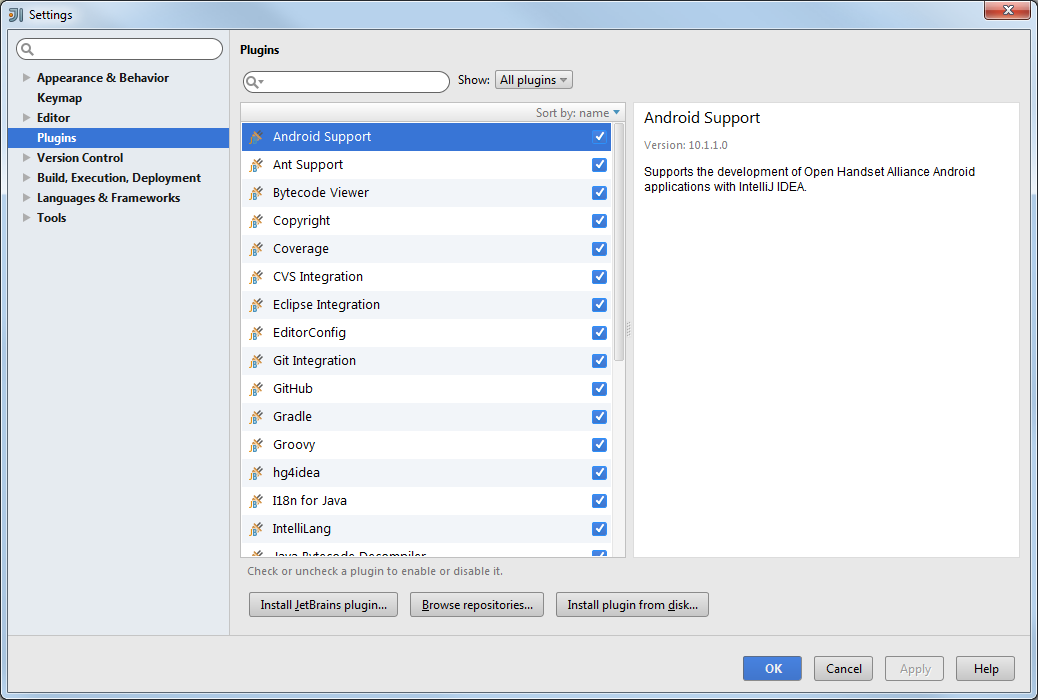The image size is (1038, 700).
Task: Select the Git Integration plugin row
Action: coord(426,361)
